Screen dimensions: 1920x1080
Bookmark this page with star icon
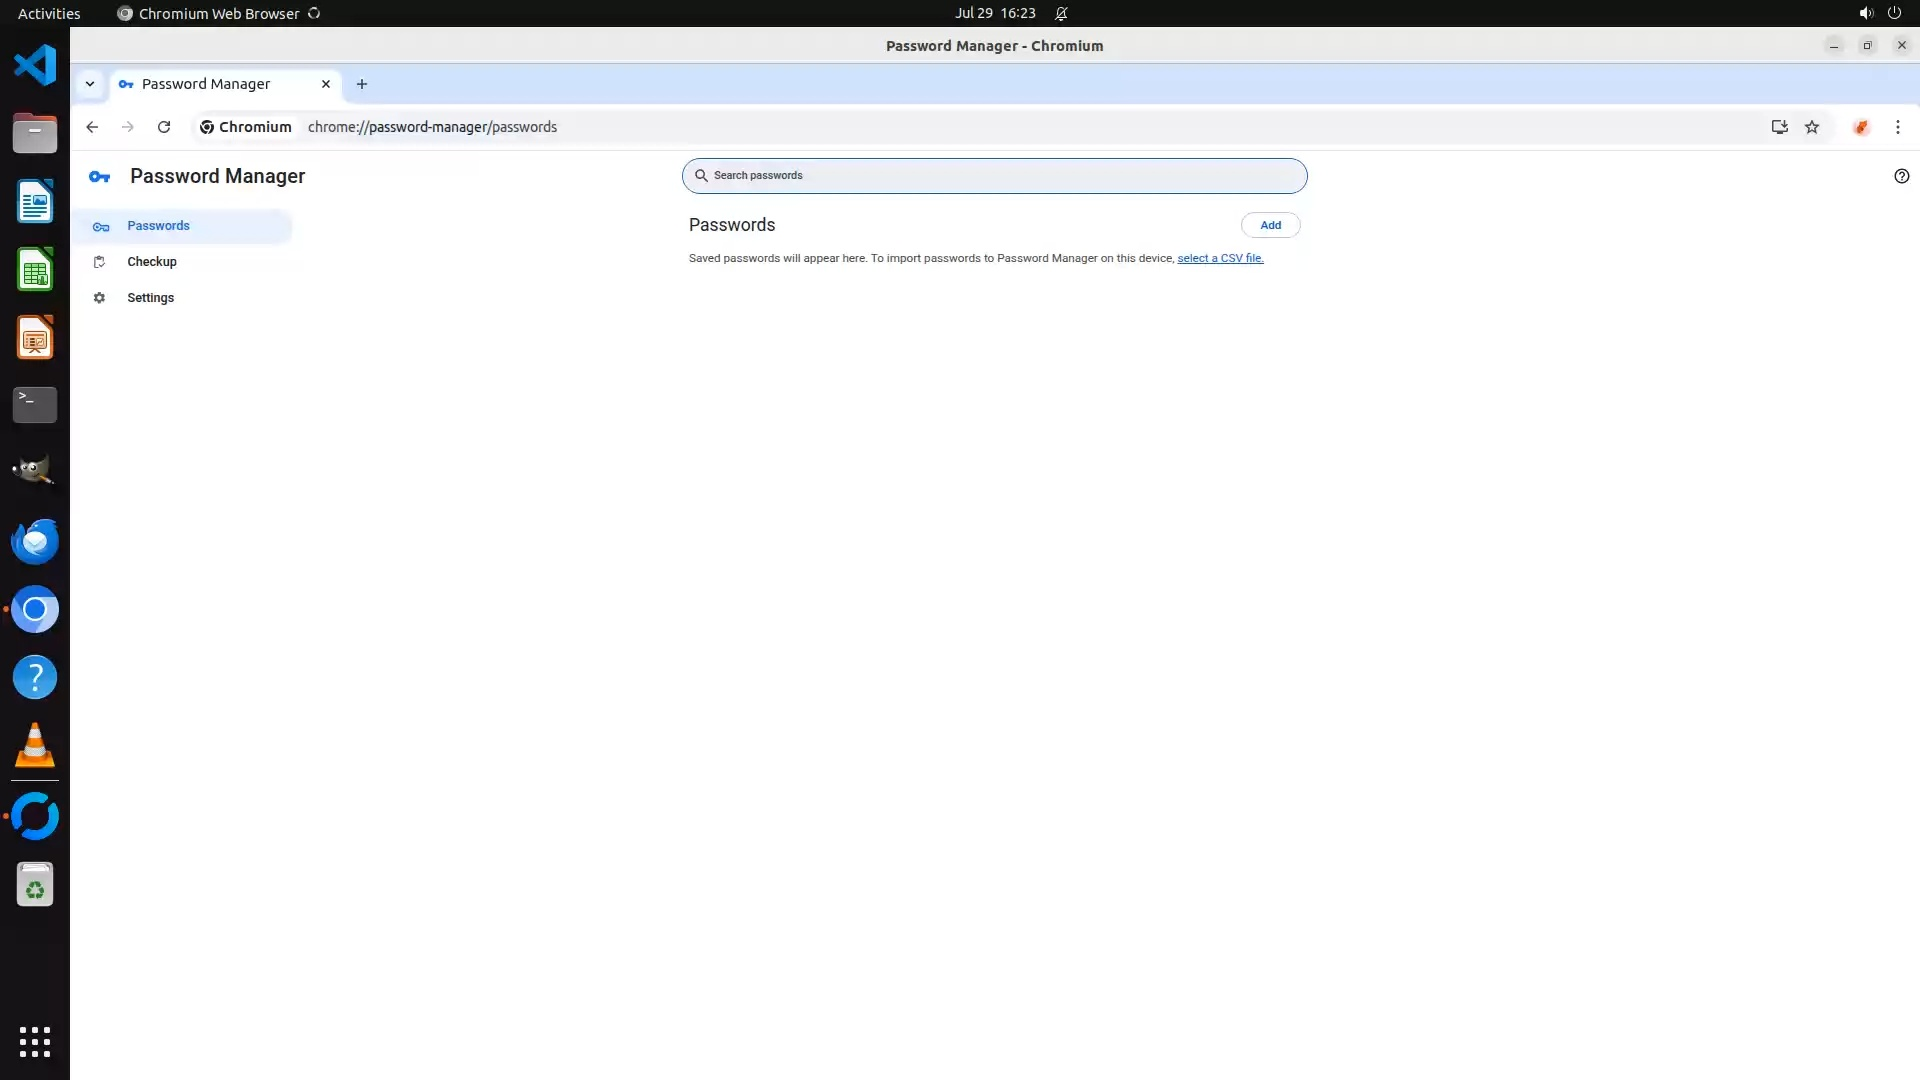pos(1812,127)
